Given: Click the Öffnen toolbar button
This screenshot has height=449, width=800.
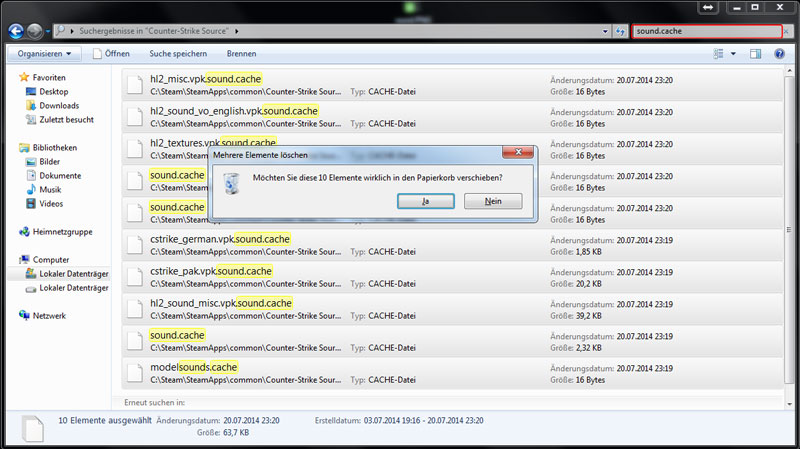Looking at the screenshot, I should coord(111,54).
